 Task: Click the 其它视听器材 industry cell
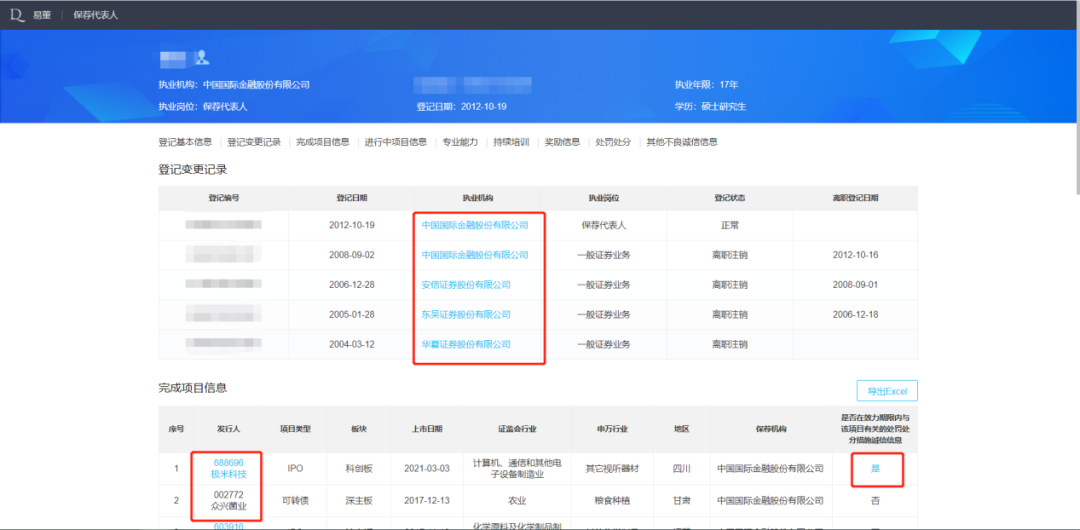pos(613,468)
